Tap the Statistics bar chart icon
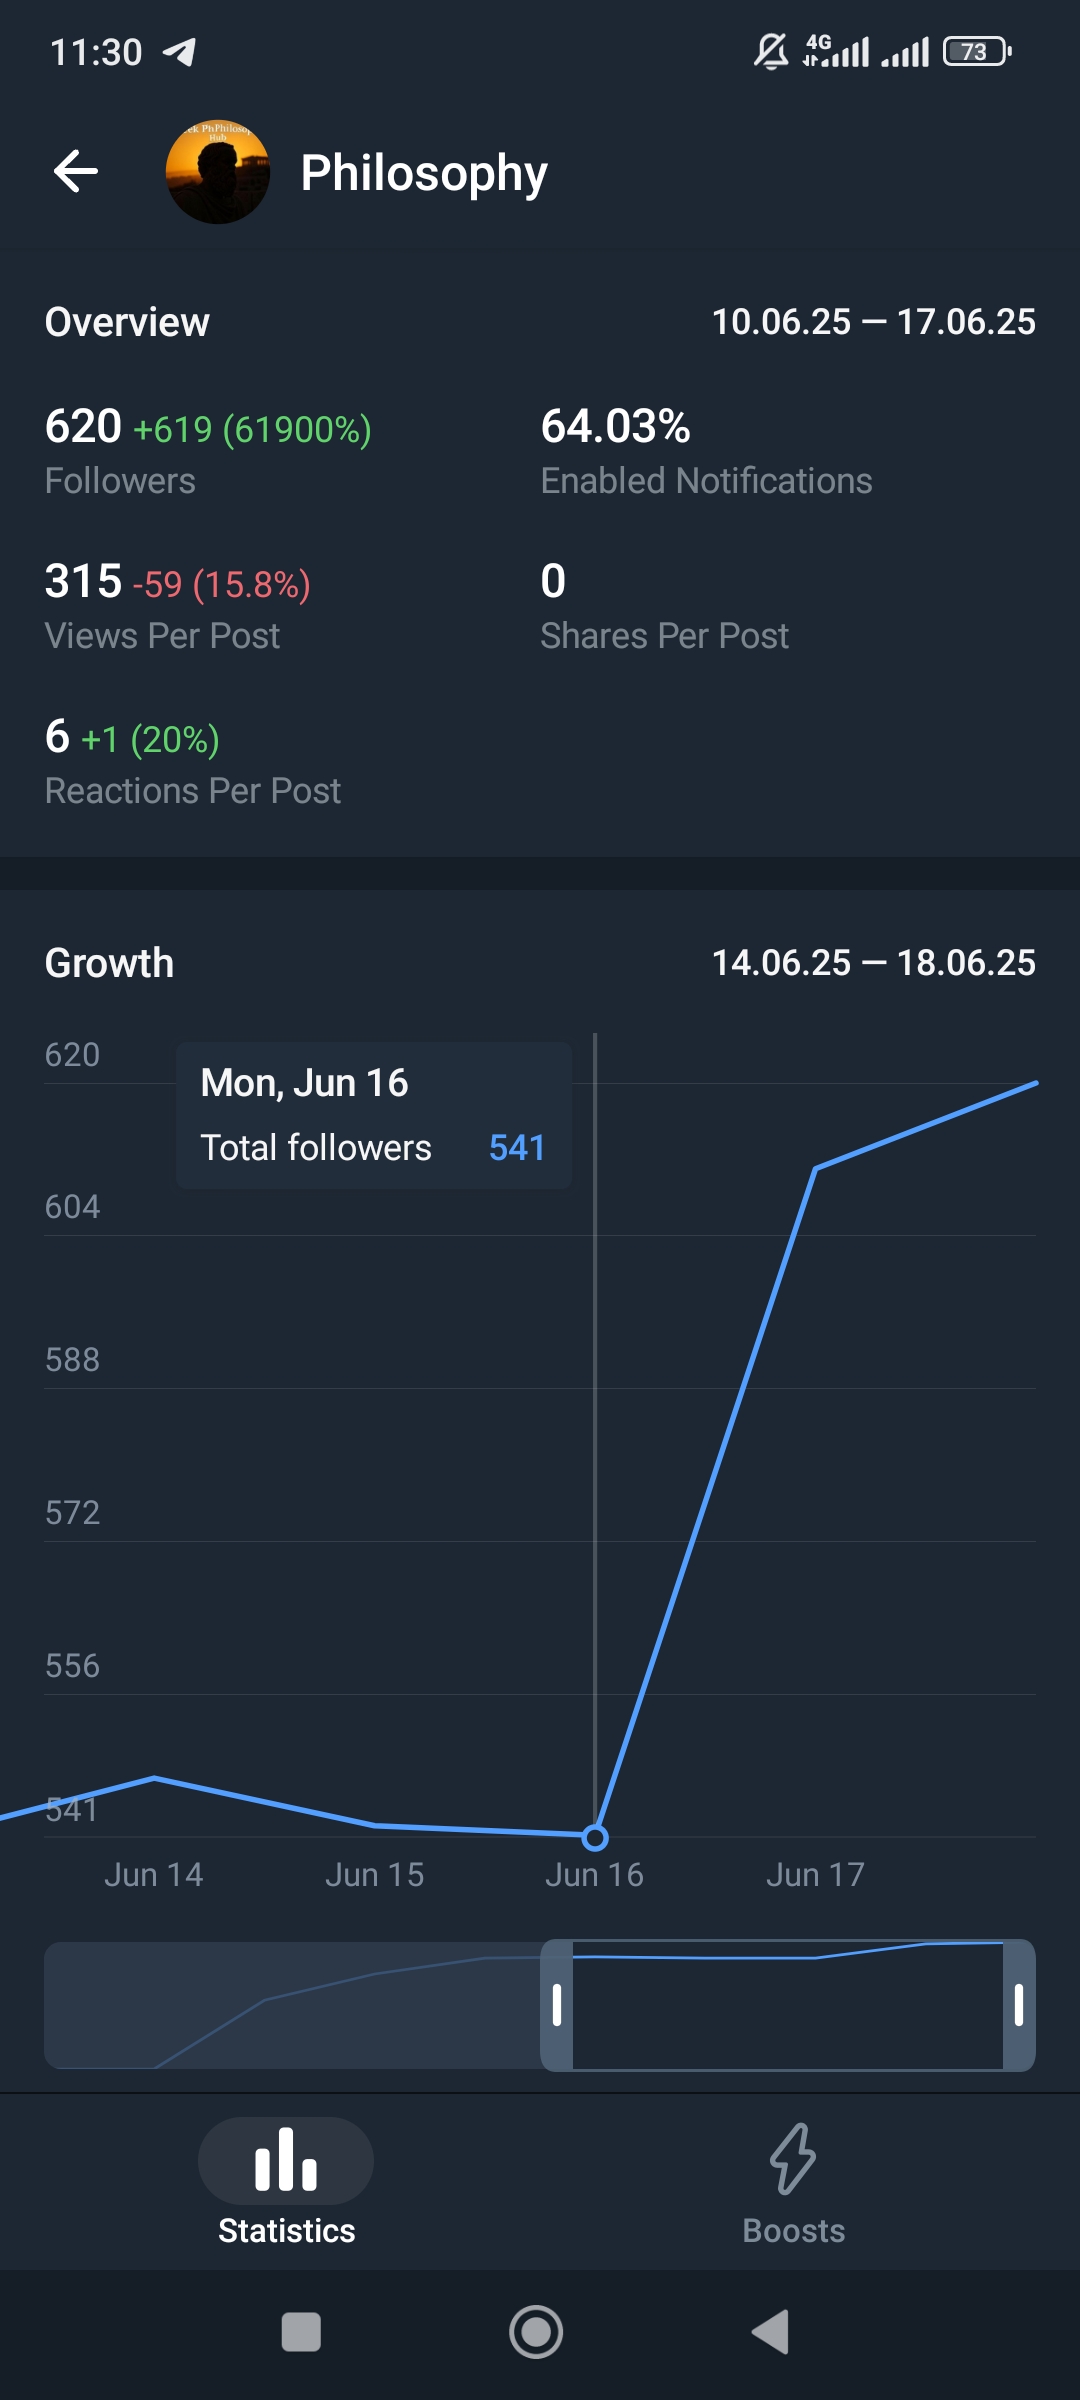1080x2400 pixels. click(286, 2160)
